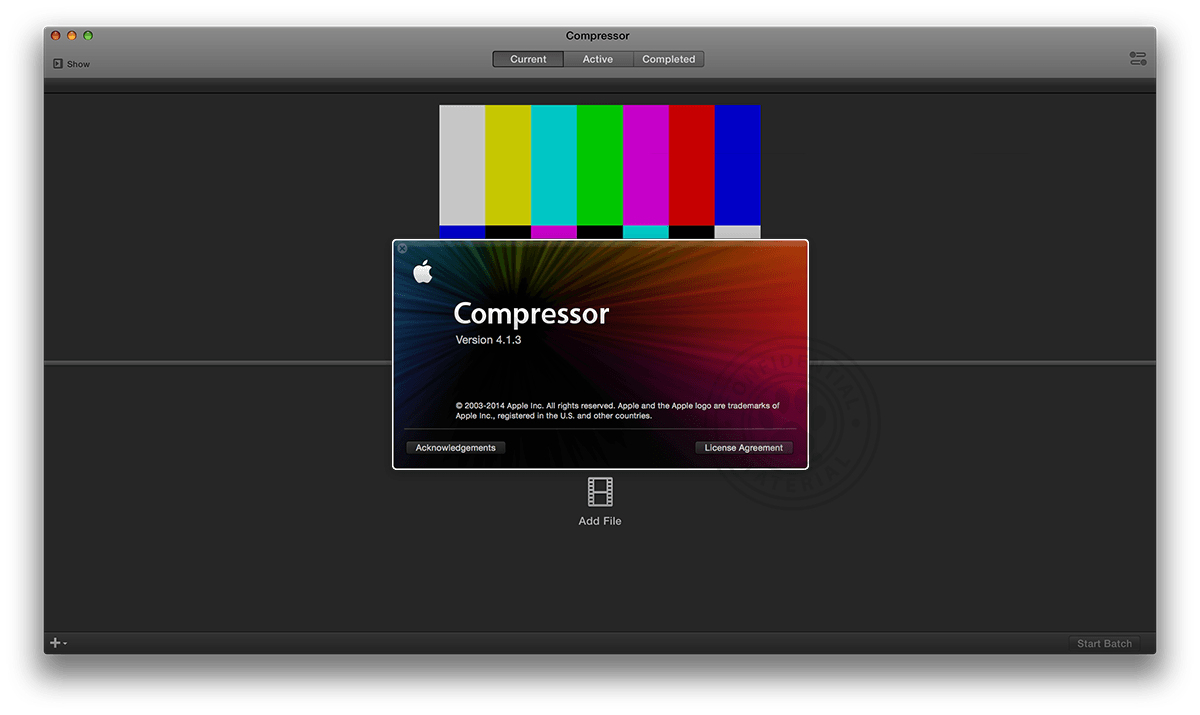Viewport: 1200px width, 715px height.
Task: Click the Add File filmstrip icon
Action: pyautogui.click(x=600, y=492)
